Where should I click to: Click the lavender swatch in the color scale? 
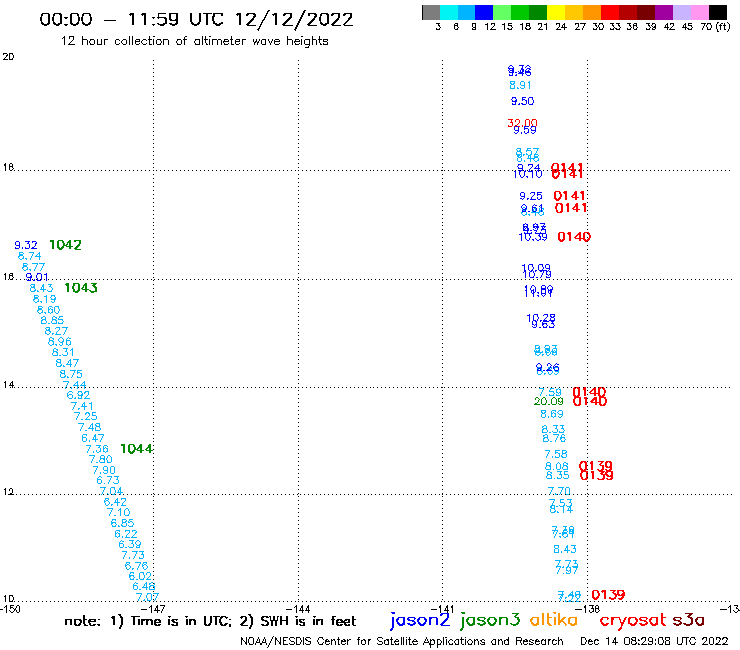pyautogui.click(x=681, y=12)
